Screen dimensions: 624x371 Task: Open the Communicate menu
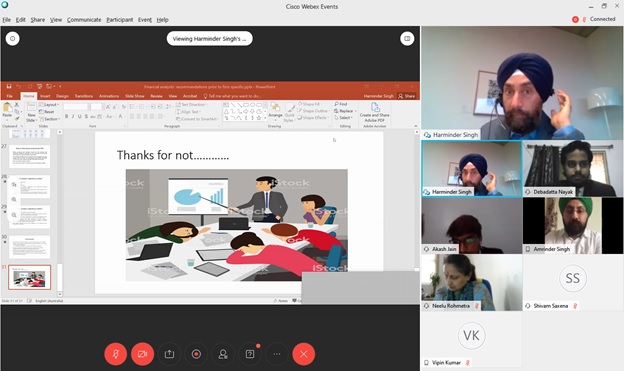[x=84, y=20]
